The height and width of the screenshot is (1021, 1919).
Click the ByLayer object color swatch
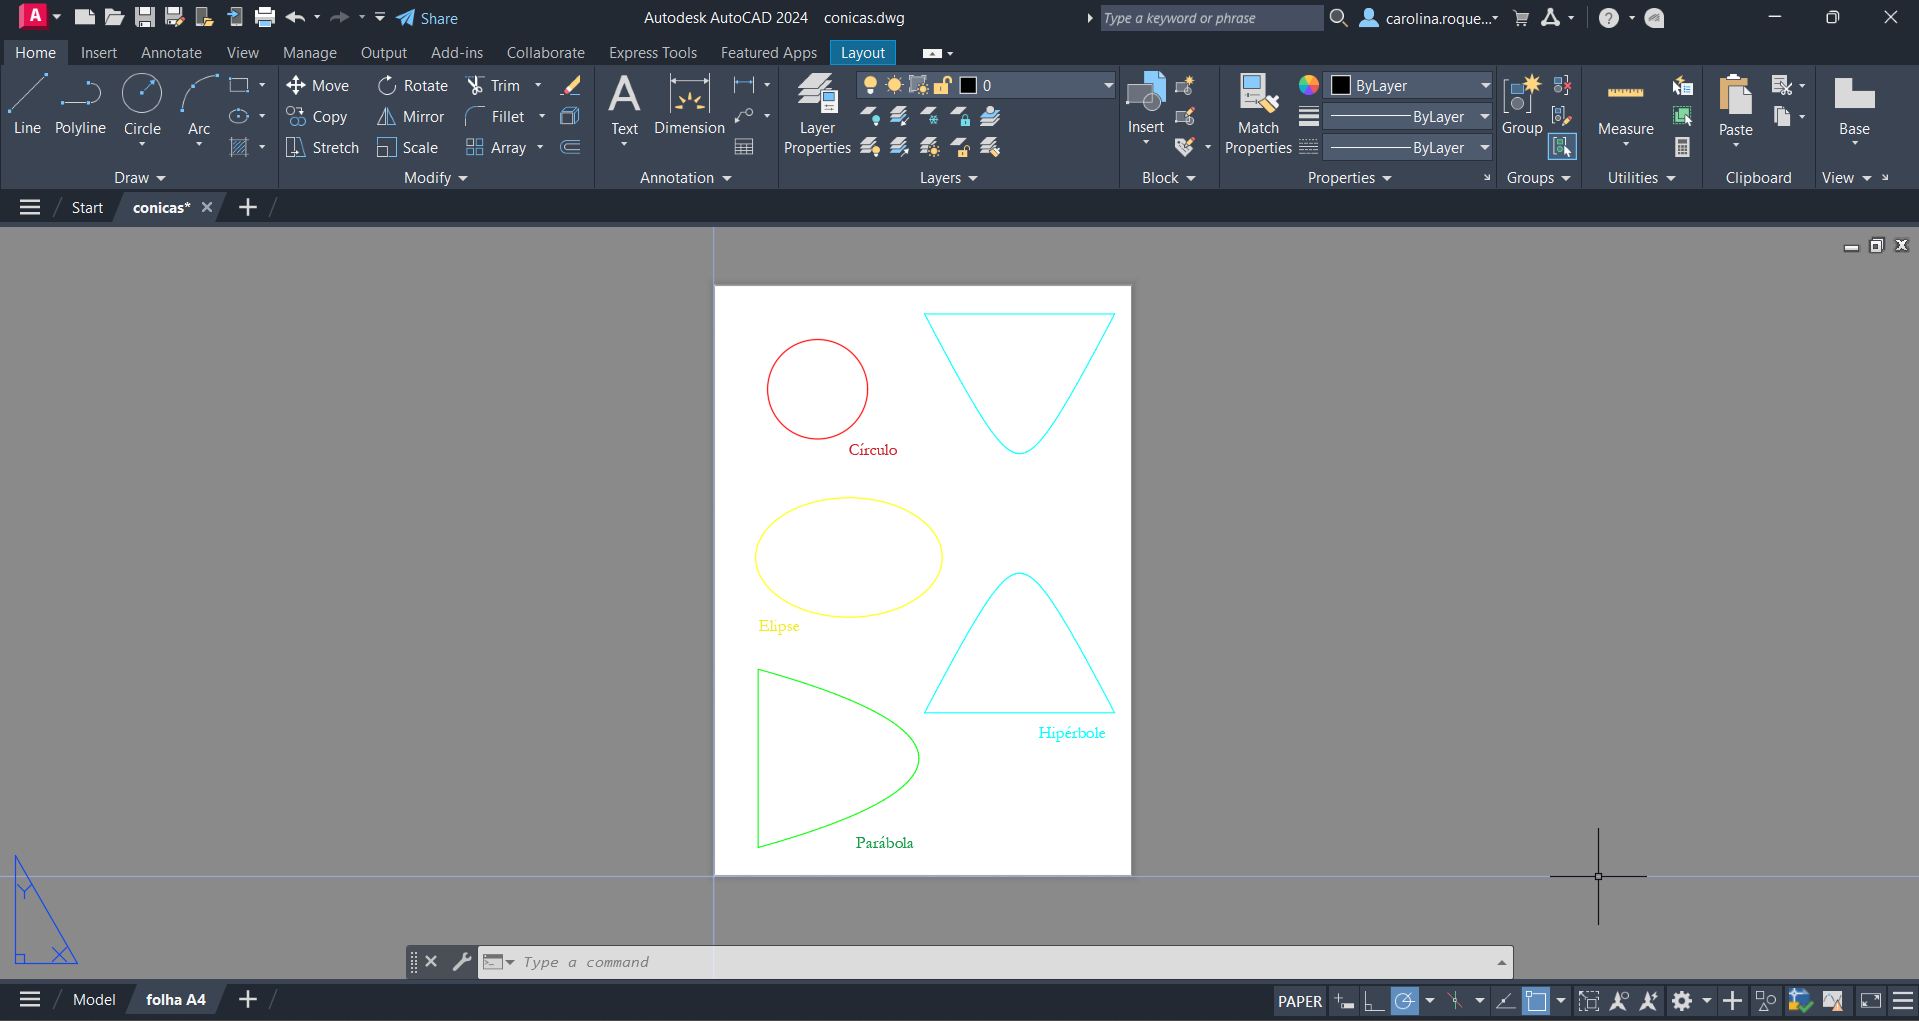(1341, 86)
